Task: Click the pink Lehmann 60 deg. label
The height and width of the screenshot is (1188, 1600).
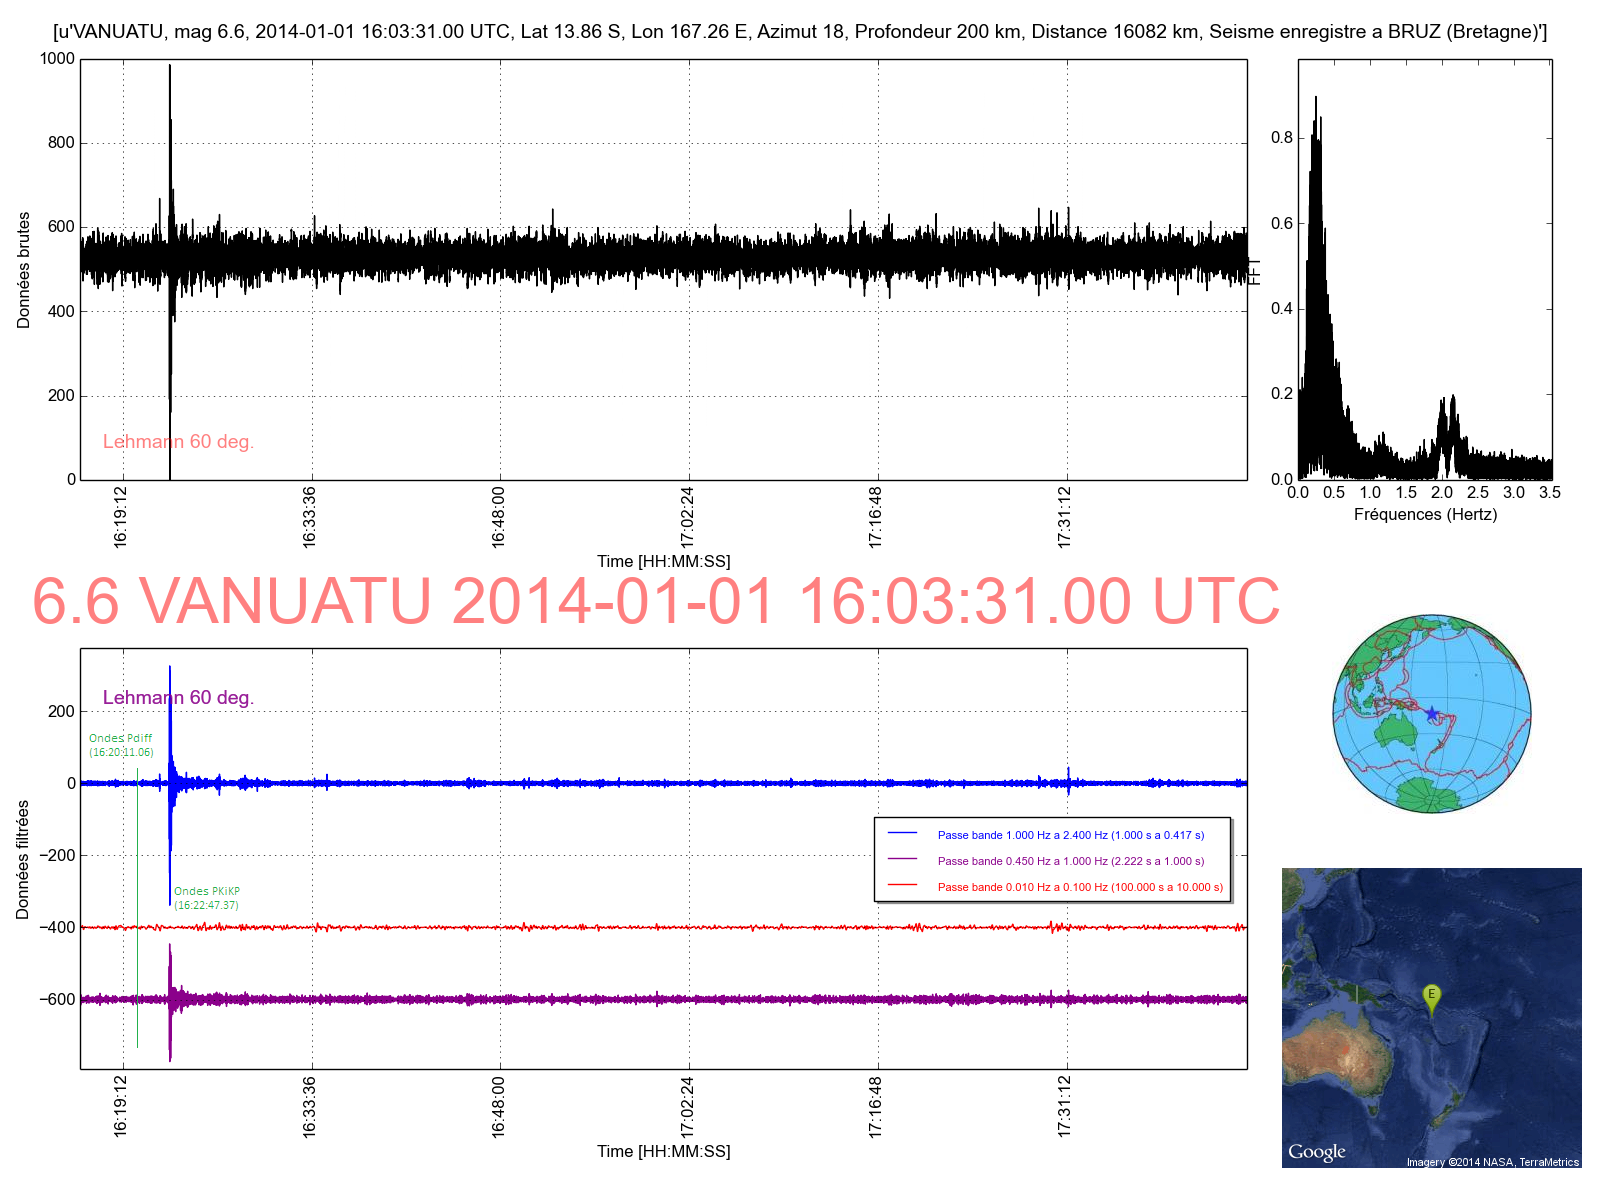Action: pyautogui.click(x=178, y=442)
